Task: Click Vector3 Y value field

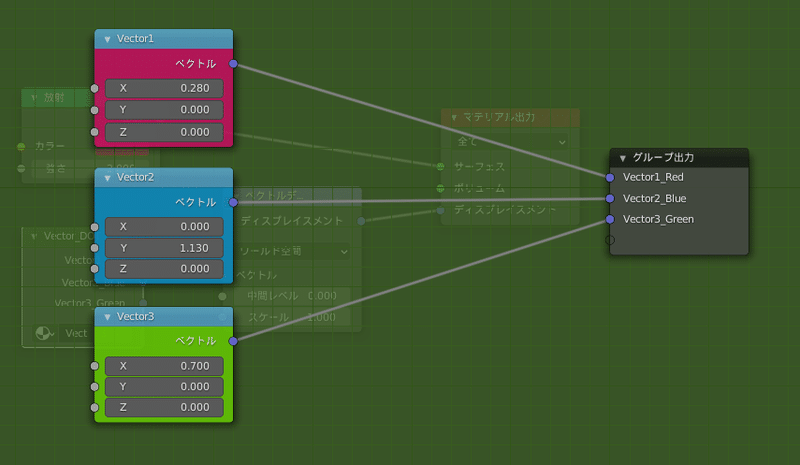Action: coord(164,387)
